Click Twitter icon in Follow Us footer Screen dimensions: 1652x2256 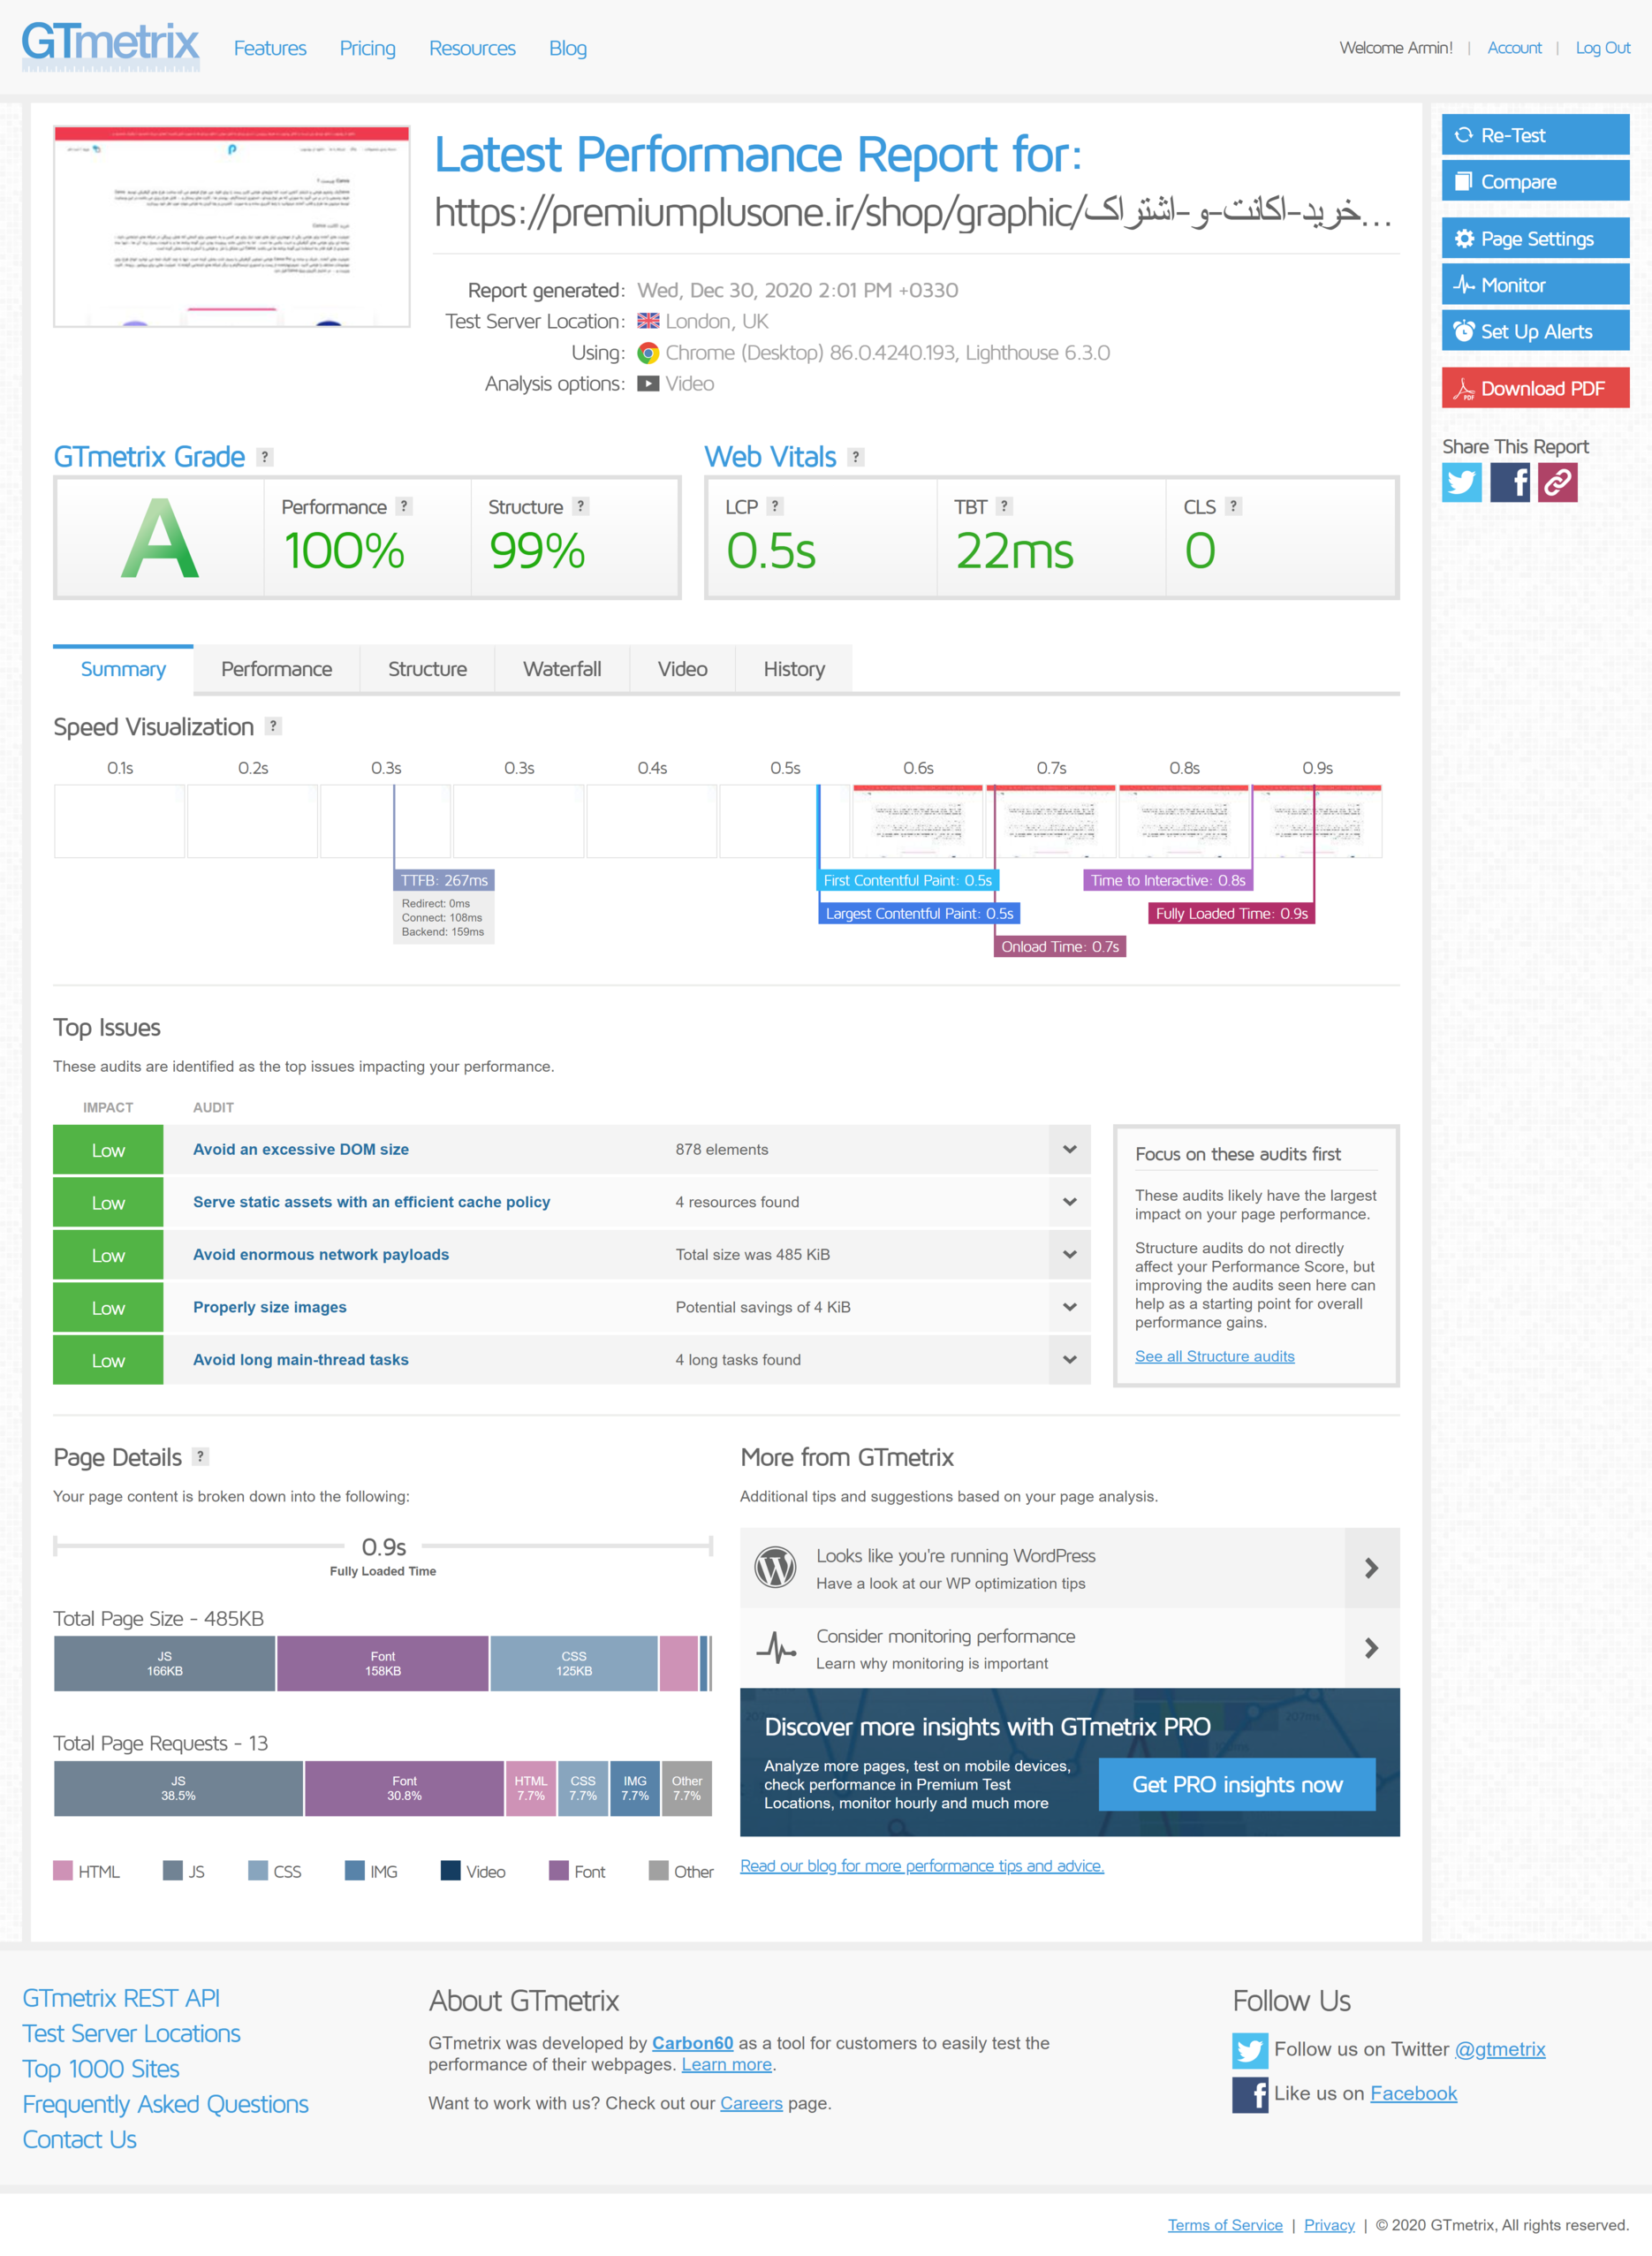[1249, 2050]
